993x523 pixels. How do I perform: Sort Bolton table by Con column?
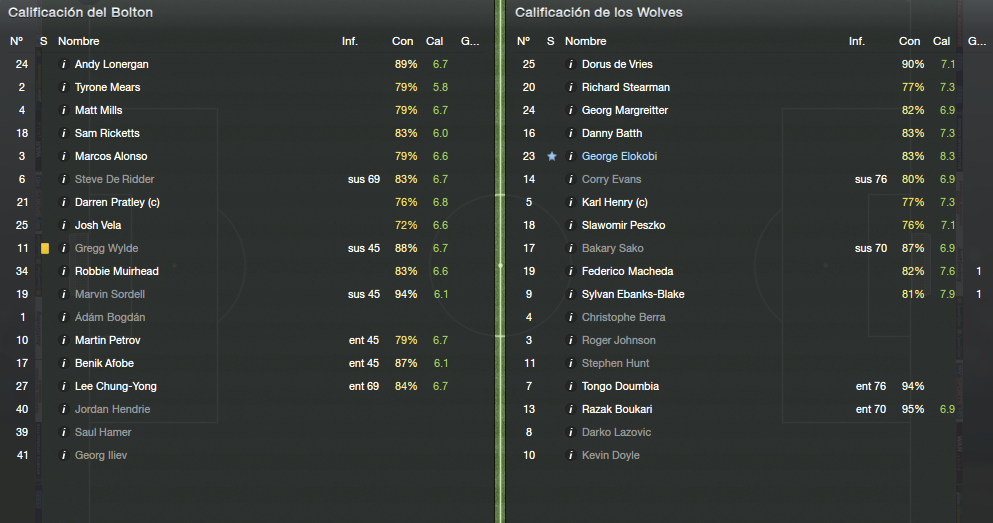tap(402, 41)
